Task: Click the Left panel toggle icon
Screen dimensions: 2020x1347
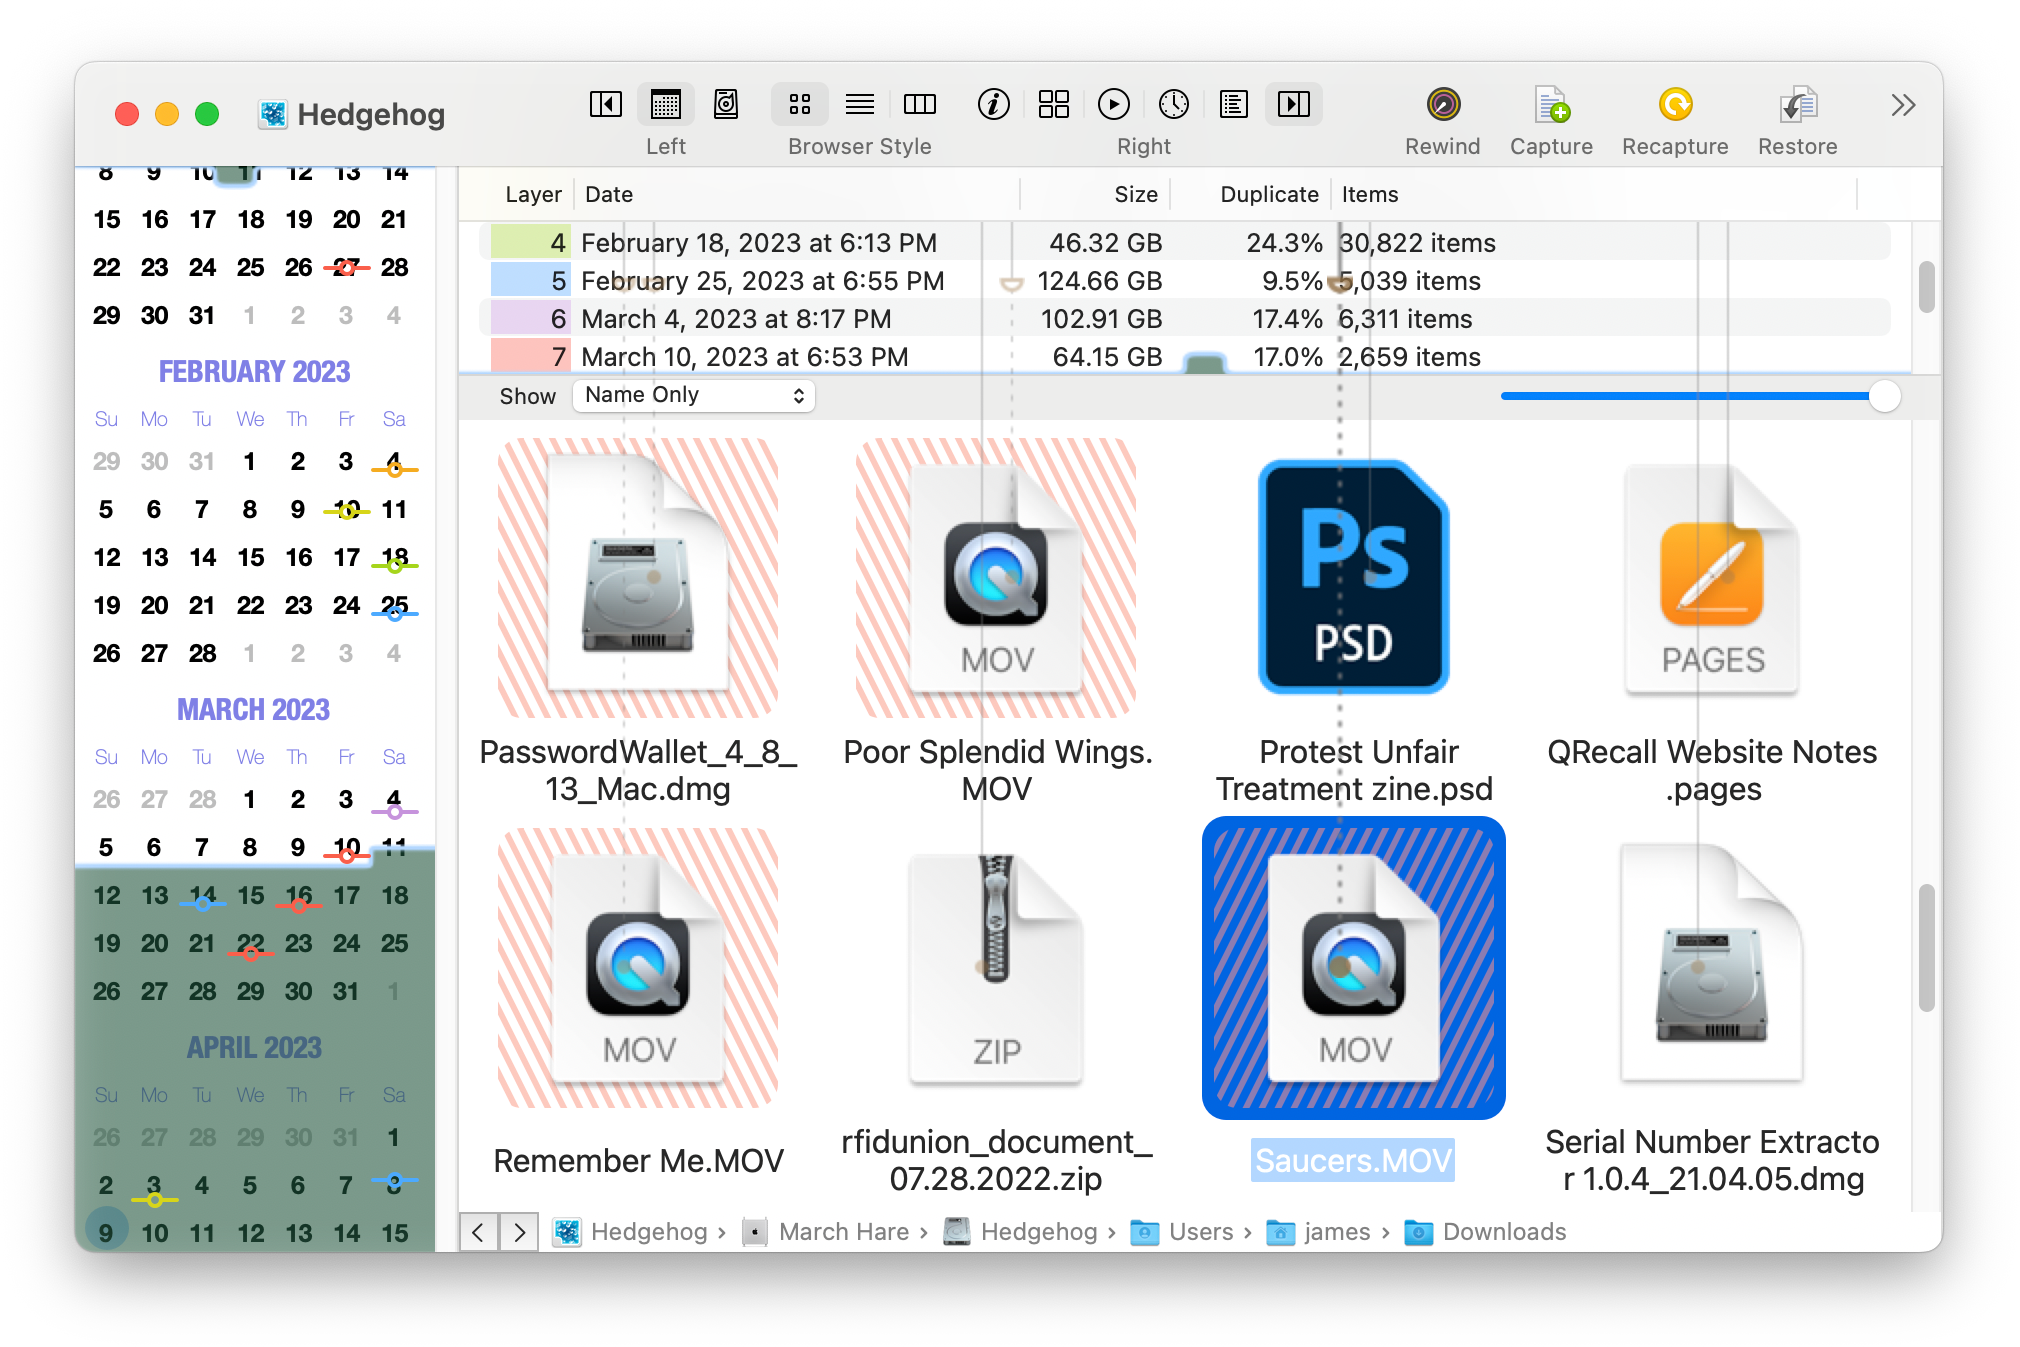Action: coord(606,107)
